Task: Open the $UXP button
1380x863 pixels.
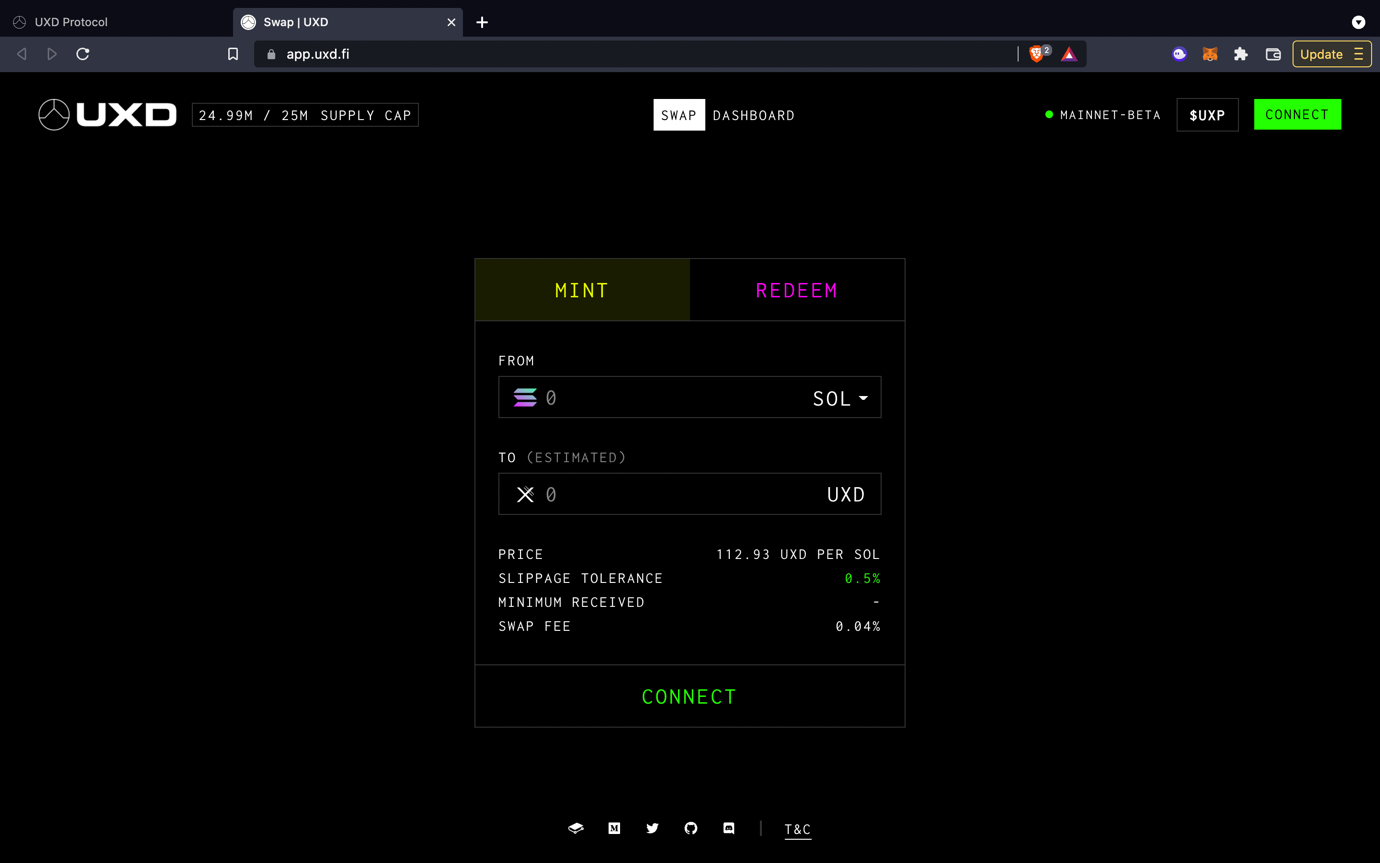Action: [1207, 115]
